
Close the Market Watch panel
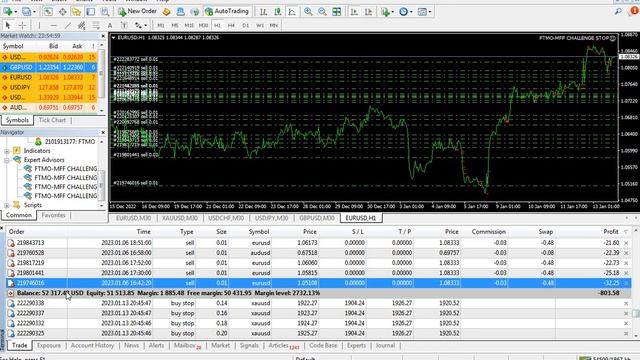(102, 36)
